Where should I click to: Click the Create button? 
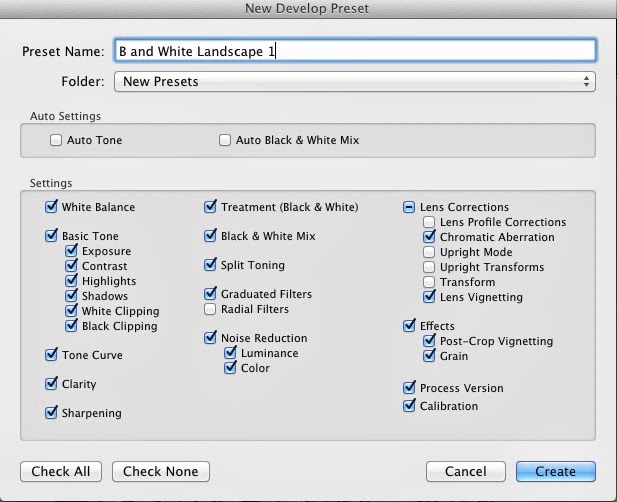(555, 471)
